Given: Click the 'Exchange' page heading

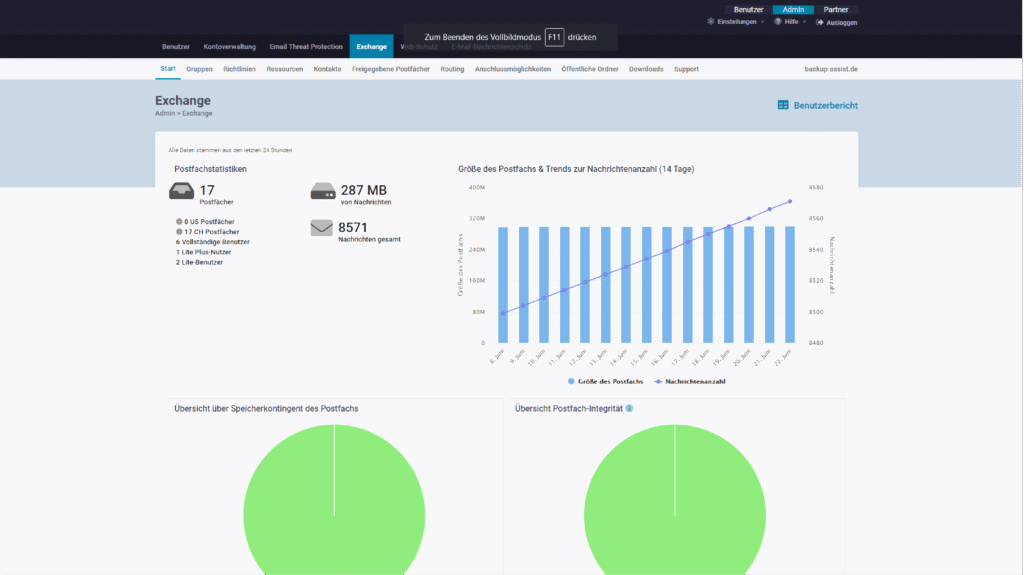Looking at the screenshot, I should 183,100.
